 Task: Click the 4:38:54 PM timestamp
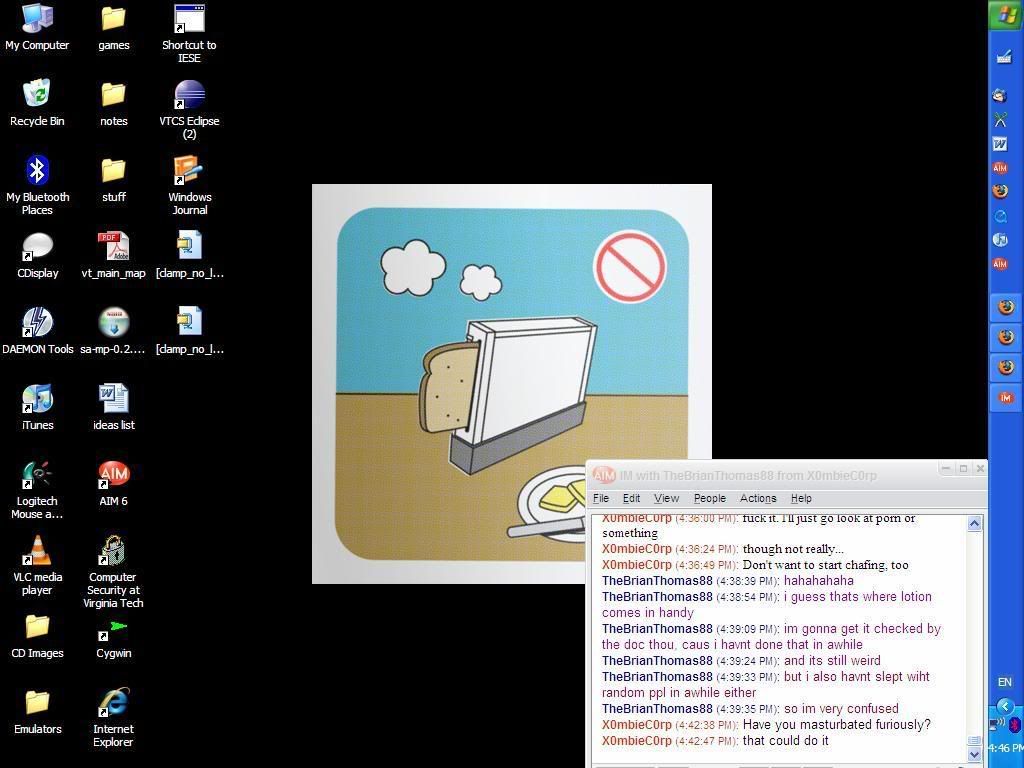pos(748,597)
